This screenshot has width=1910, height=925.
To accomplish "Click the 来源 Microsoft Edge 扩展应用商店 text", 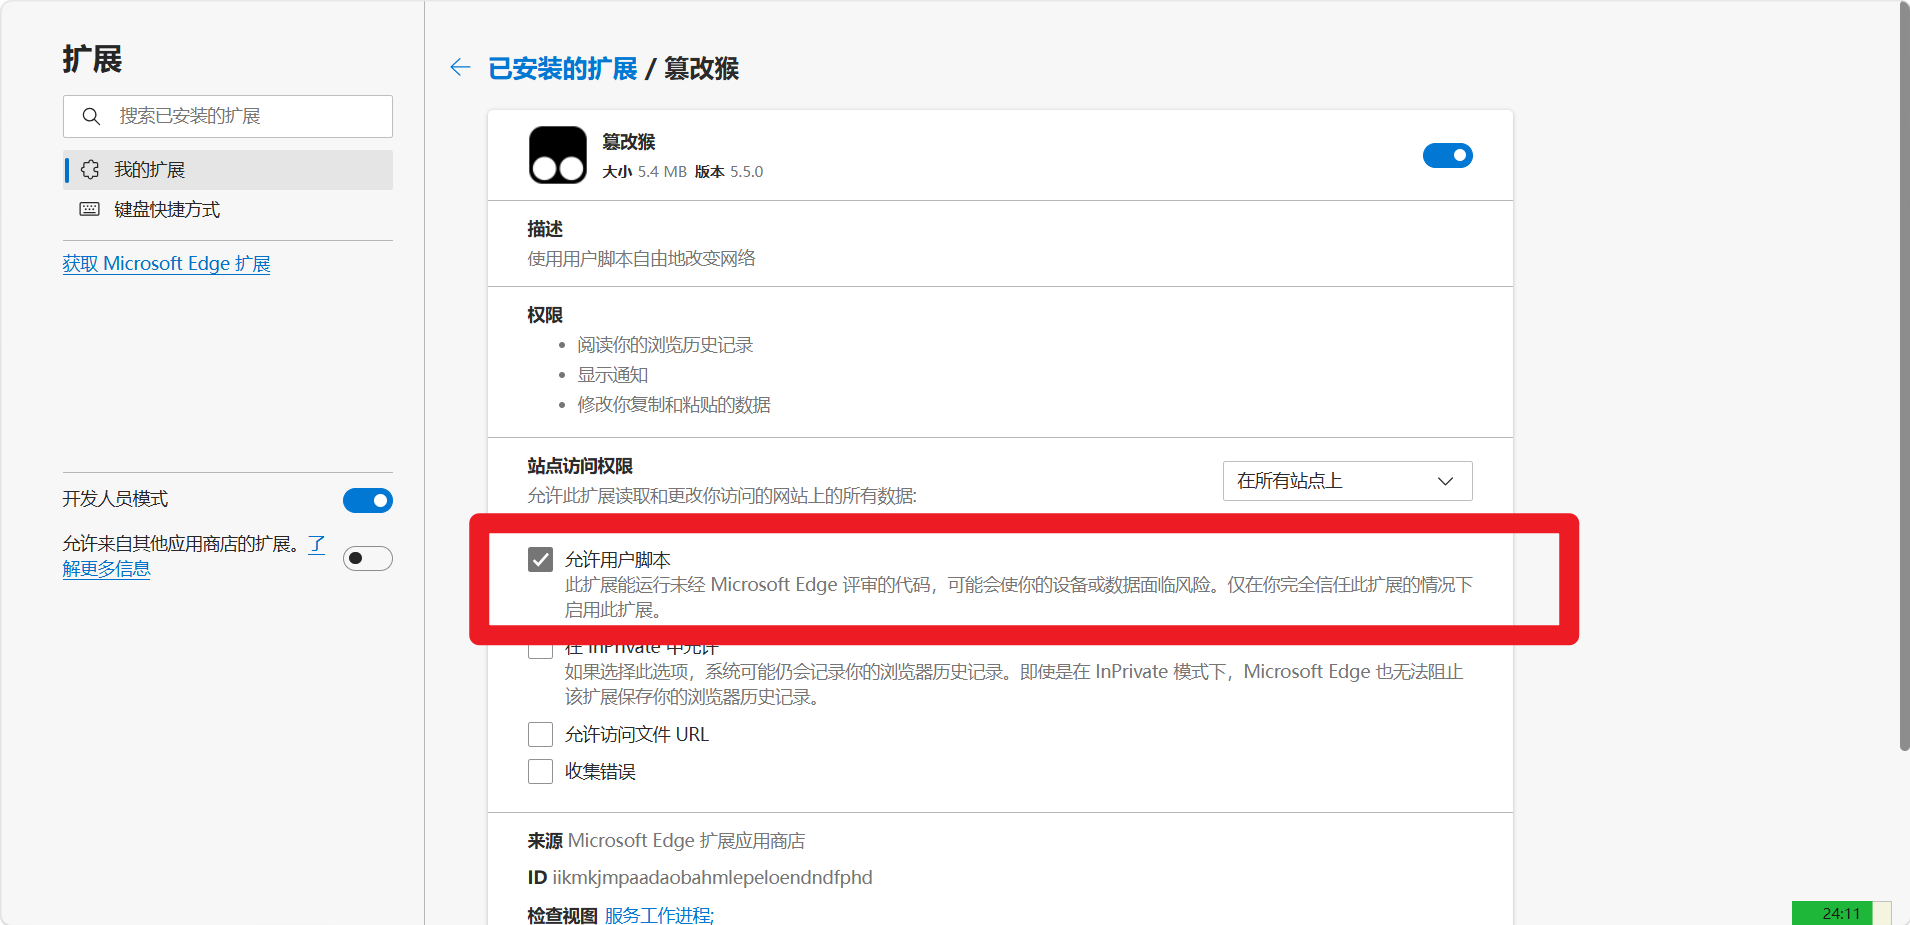I will [x=666, y=841].
